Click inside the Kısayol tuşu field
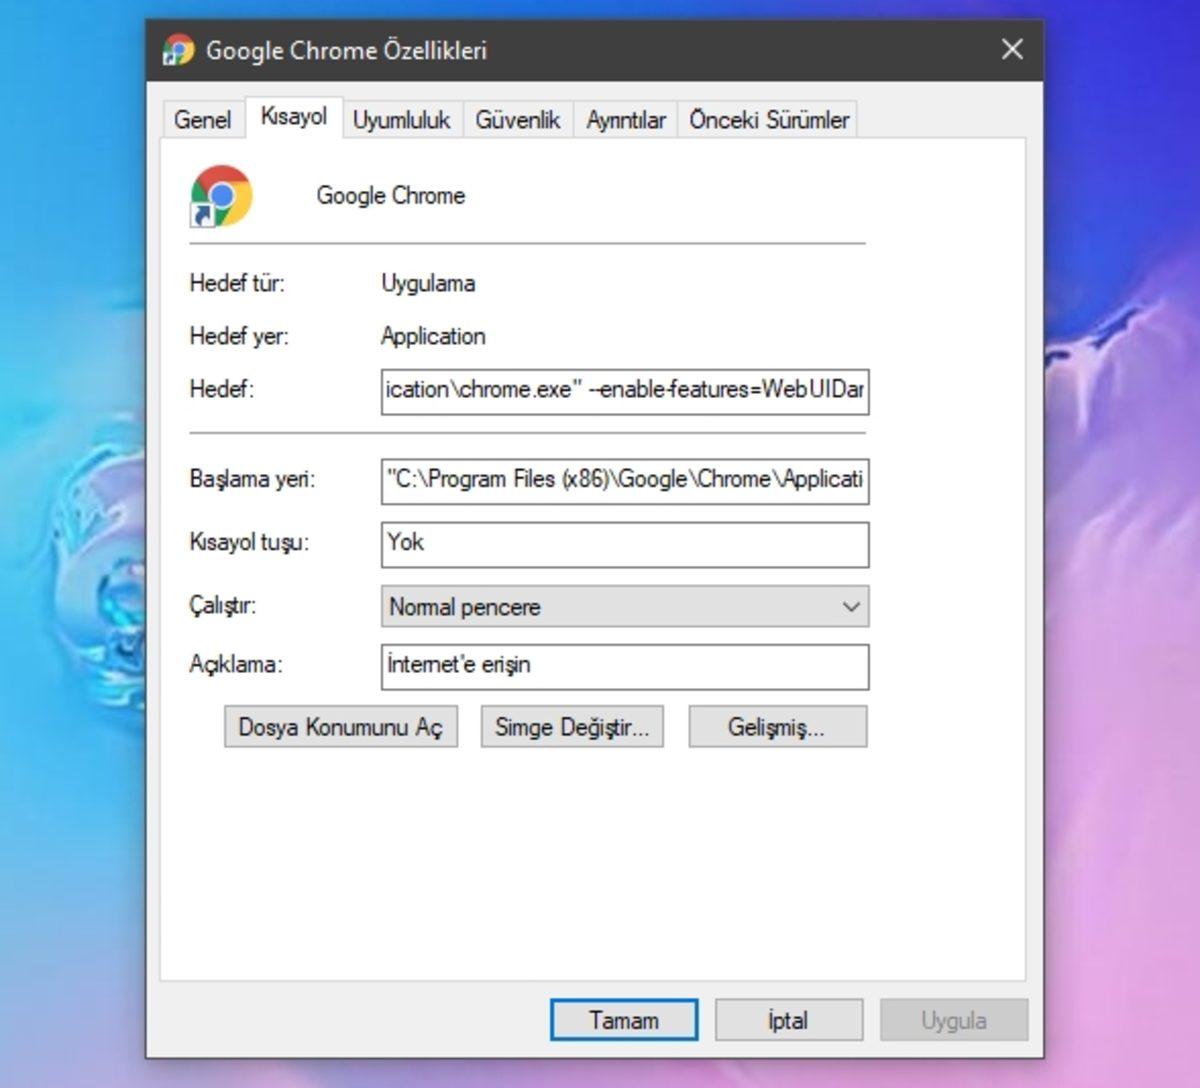 [624, 544]
